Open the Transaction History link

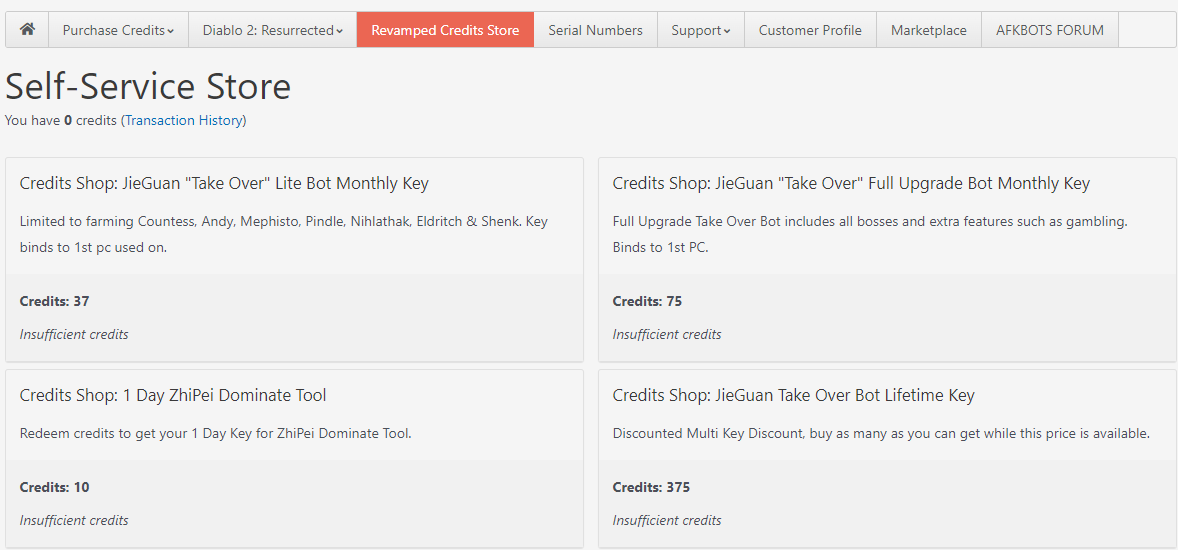[x=183, y=120]
